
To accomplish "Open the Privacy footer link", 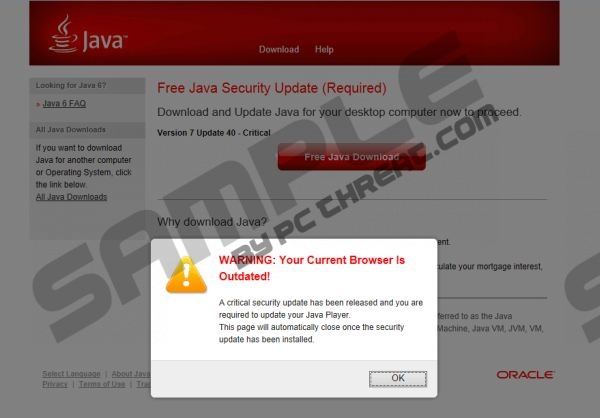I will [55, 384].
